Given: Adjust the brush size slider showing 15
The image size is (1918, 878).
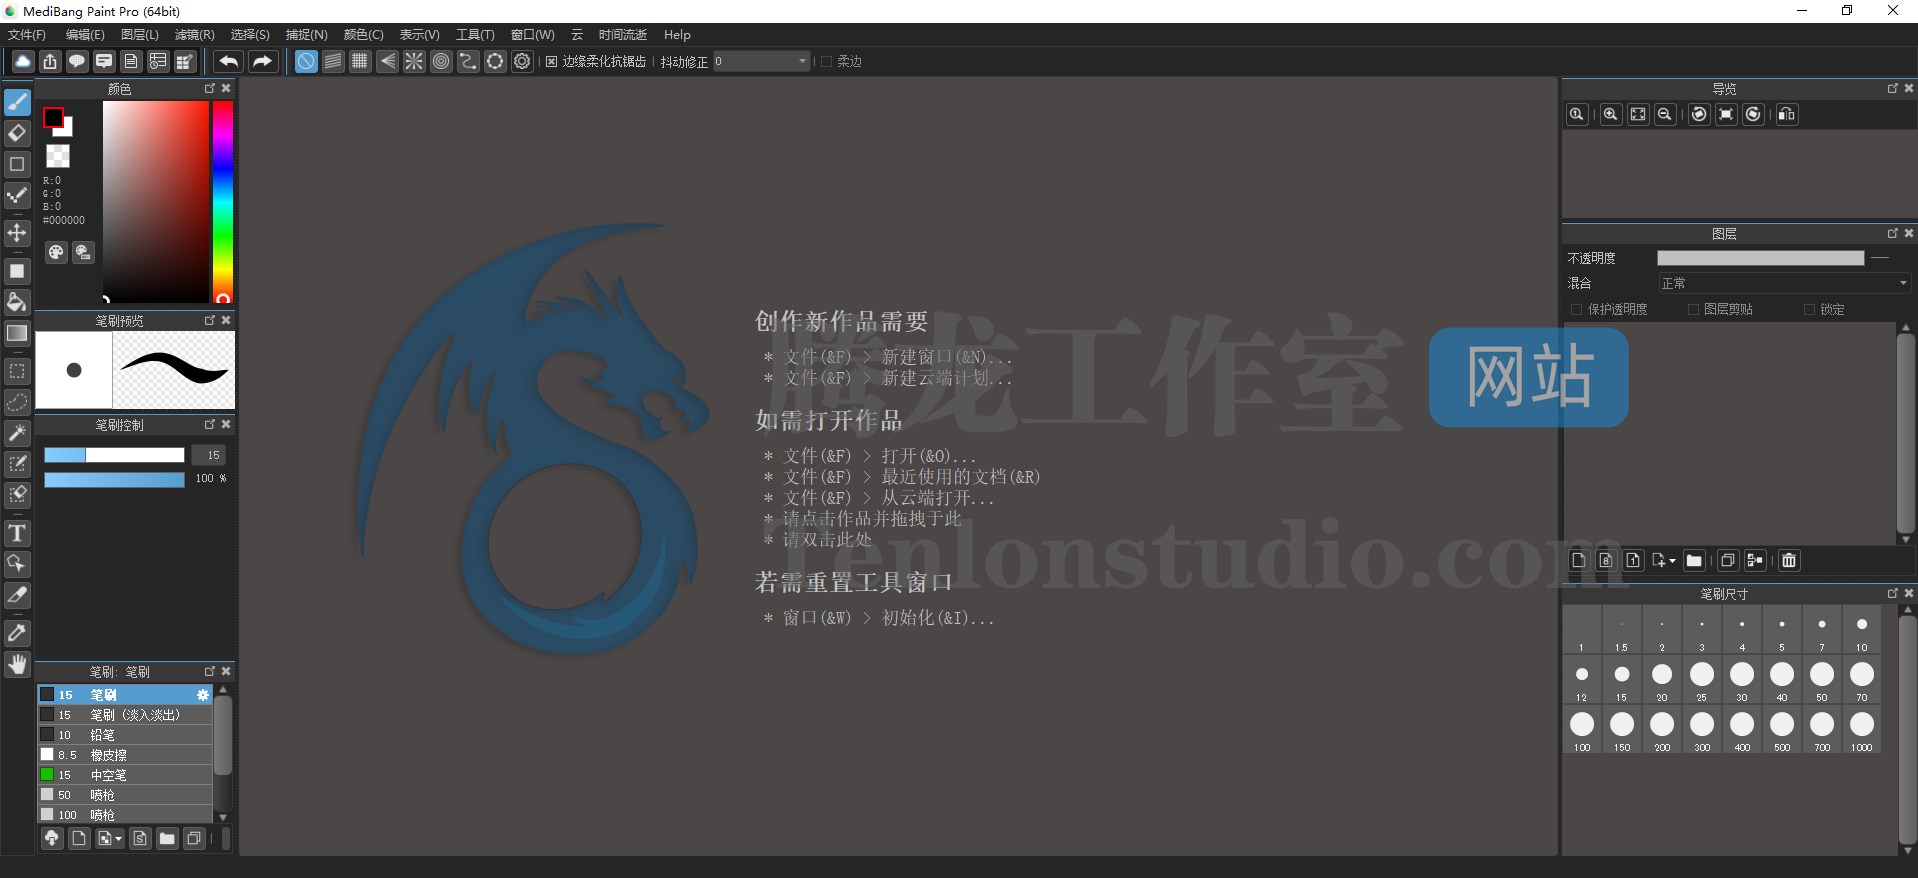Looking at the screenshot, I should pos(114,455).
